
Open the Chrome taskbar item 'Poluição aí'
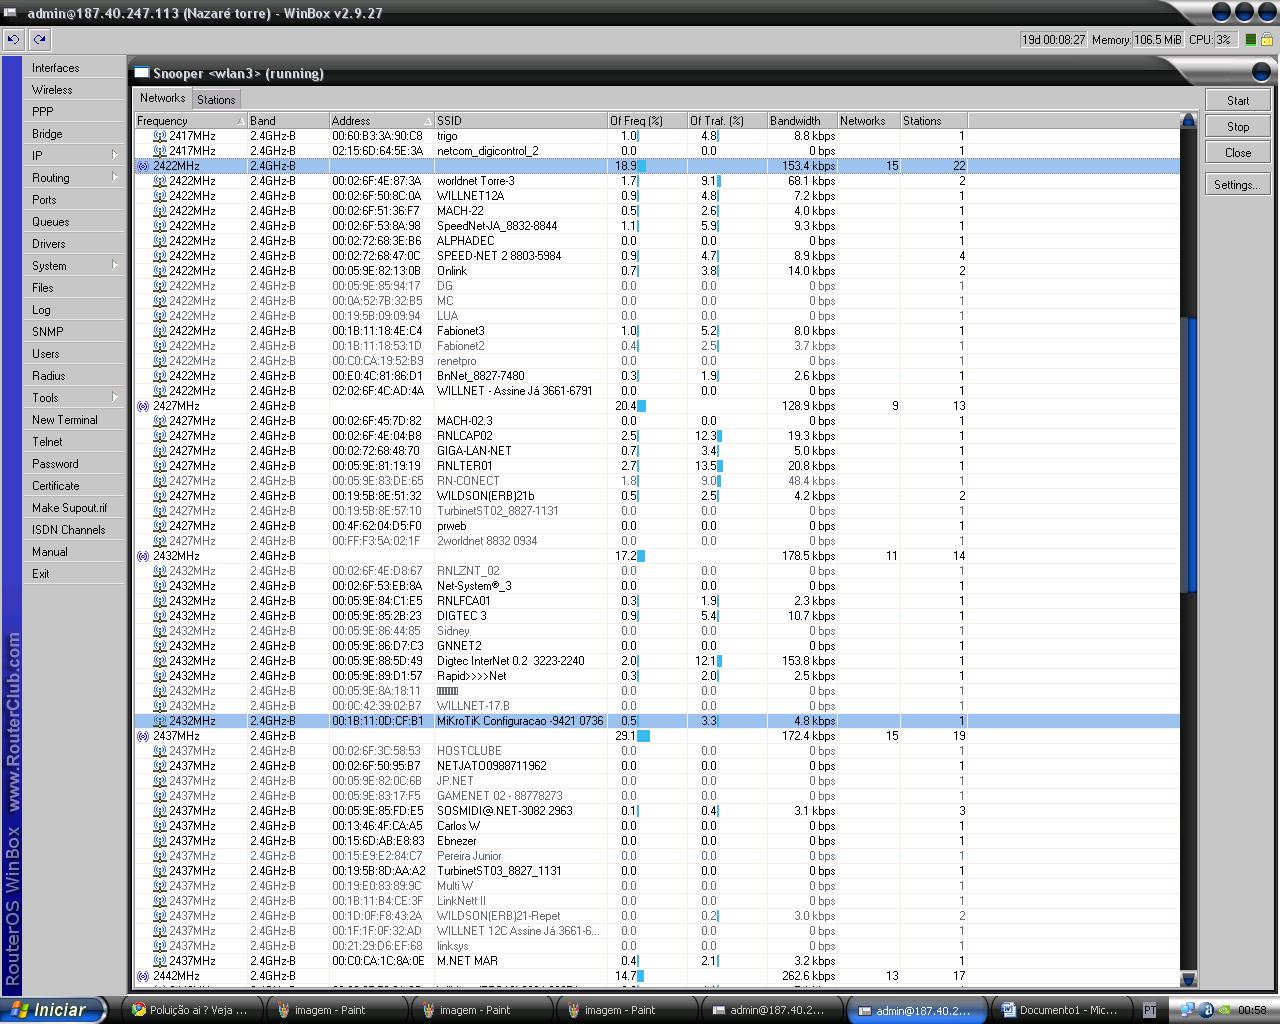(x=192, y=1010)
